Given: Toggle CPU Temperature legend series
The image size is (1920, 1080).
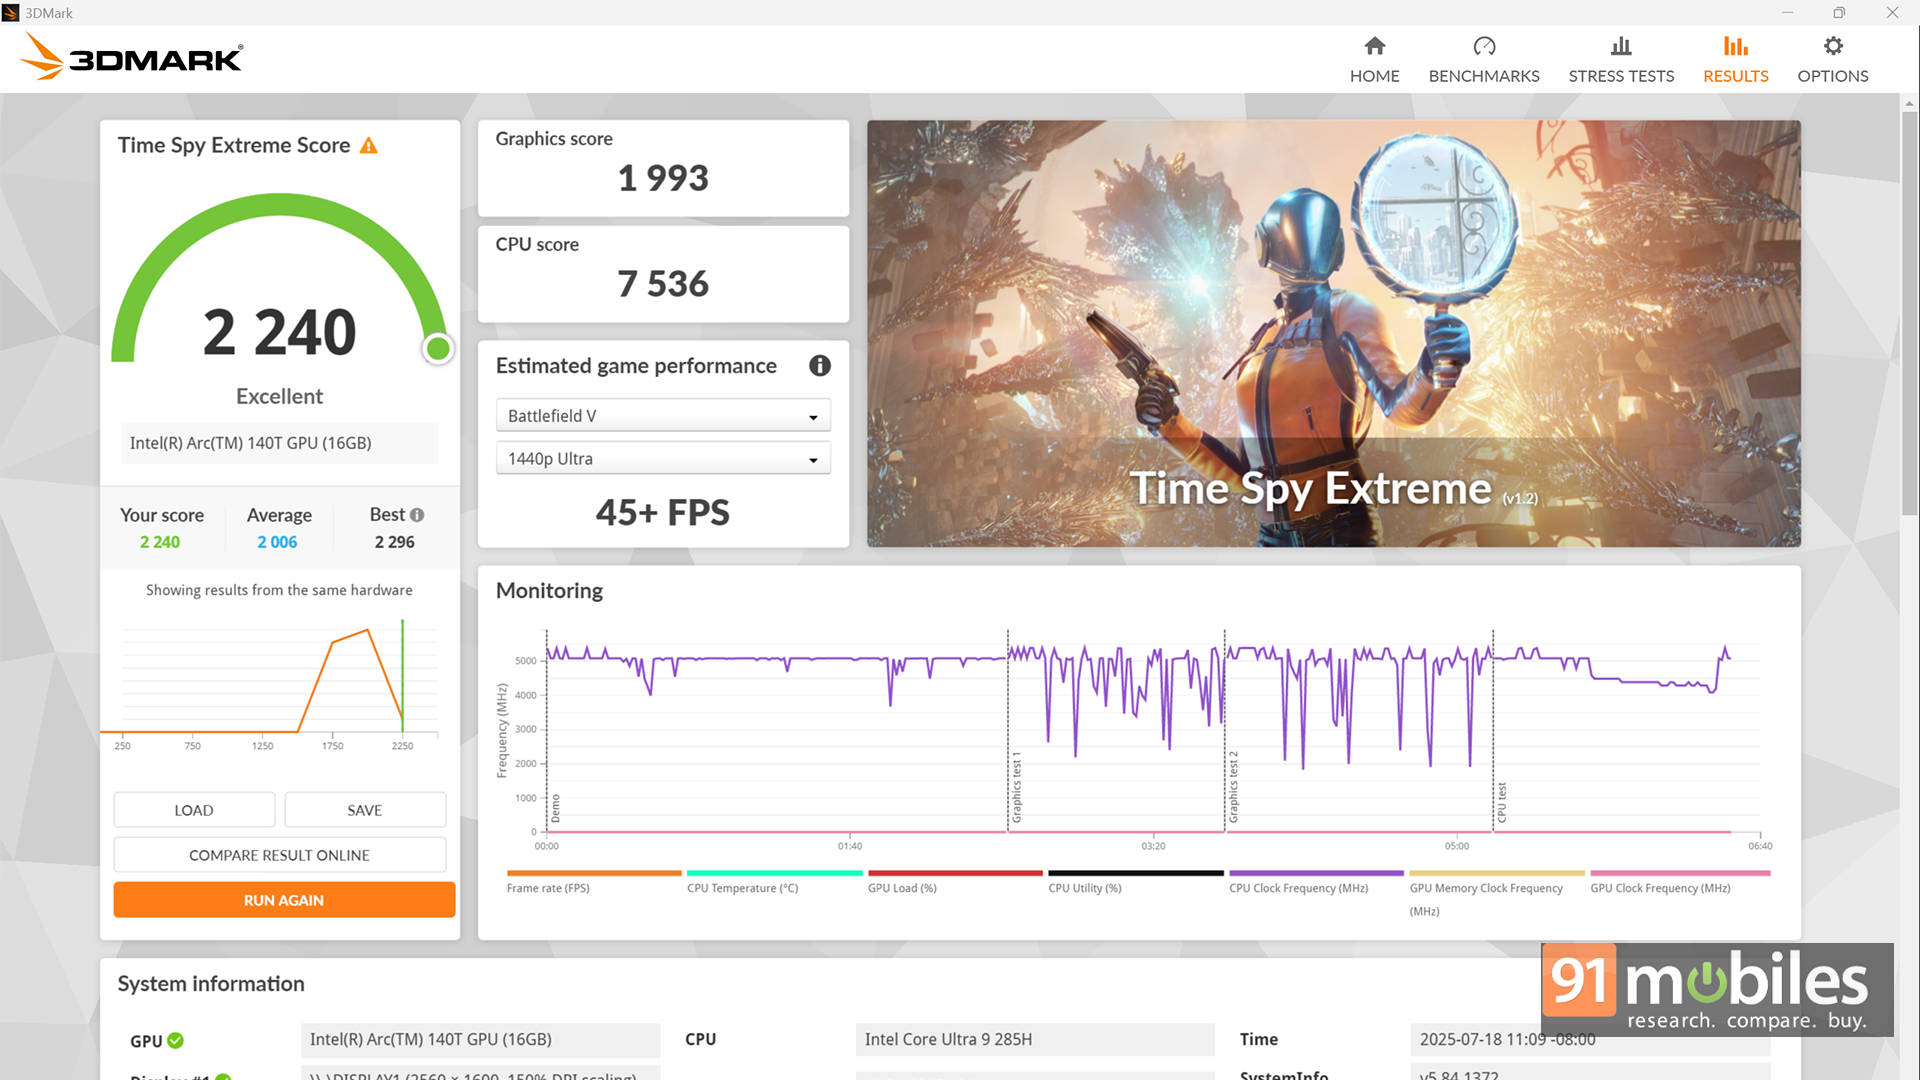Looking at the screenshot, I should (x=774, y=882).
